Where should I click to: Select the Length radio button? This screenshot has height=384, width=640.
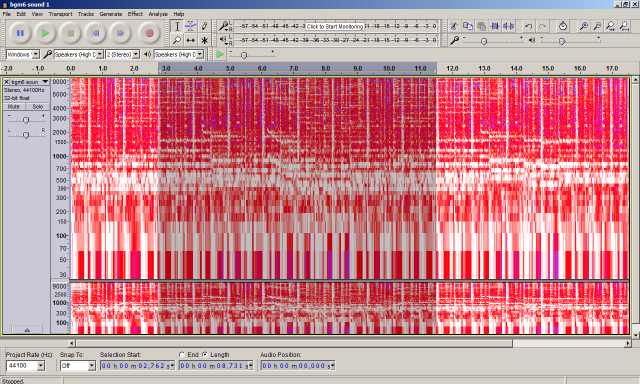point(205,354)
